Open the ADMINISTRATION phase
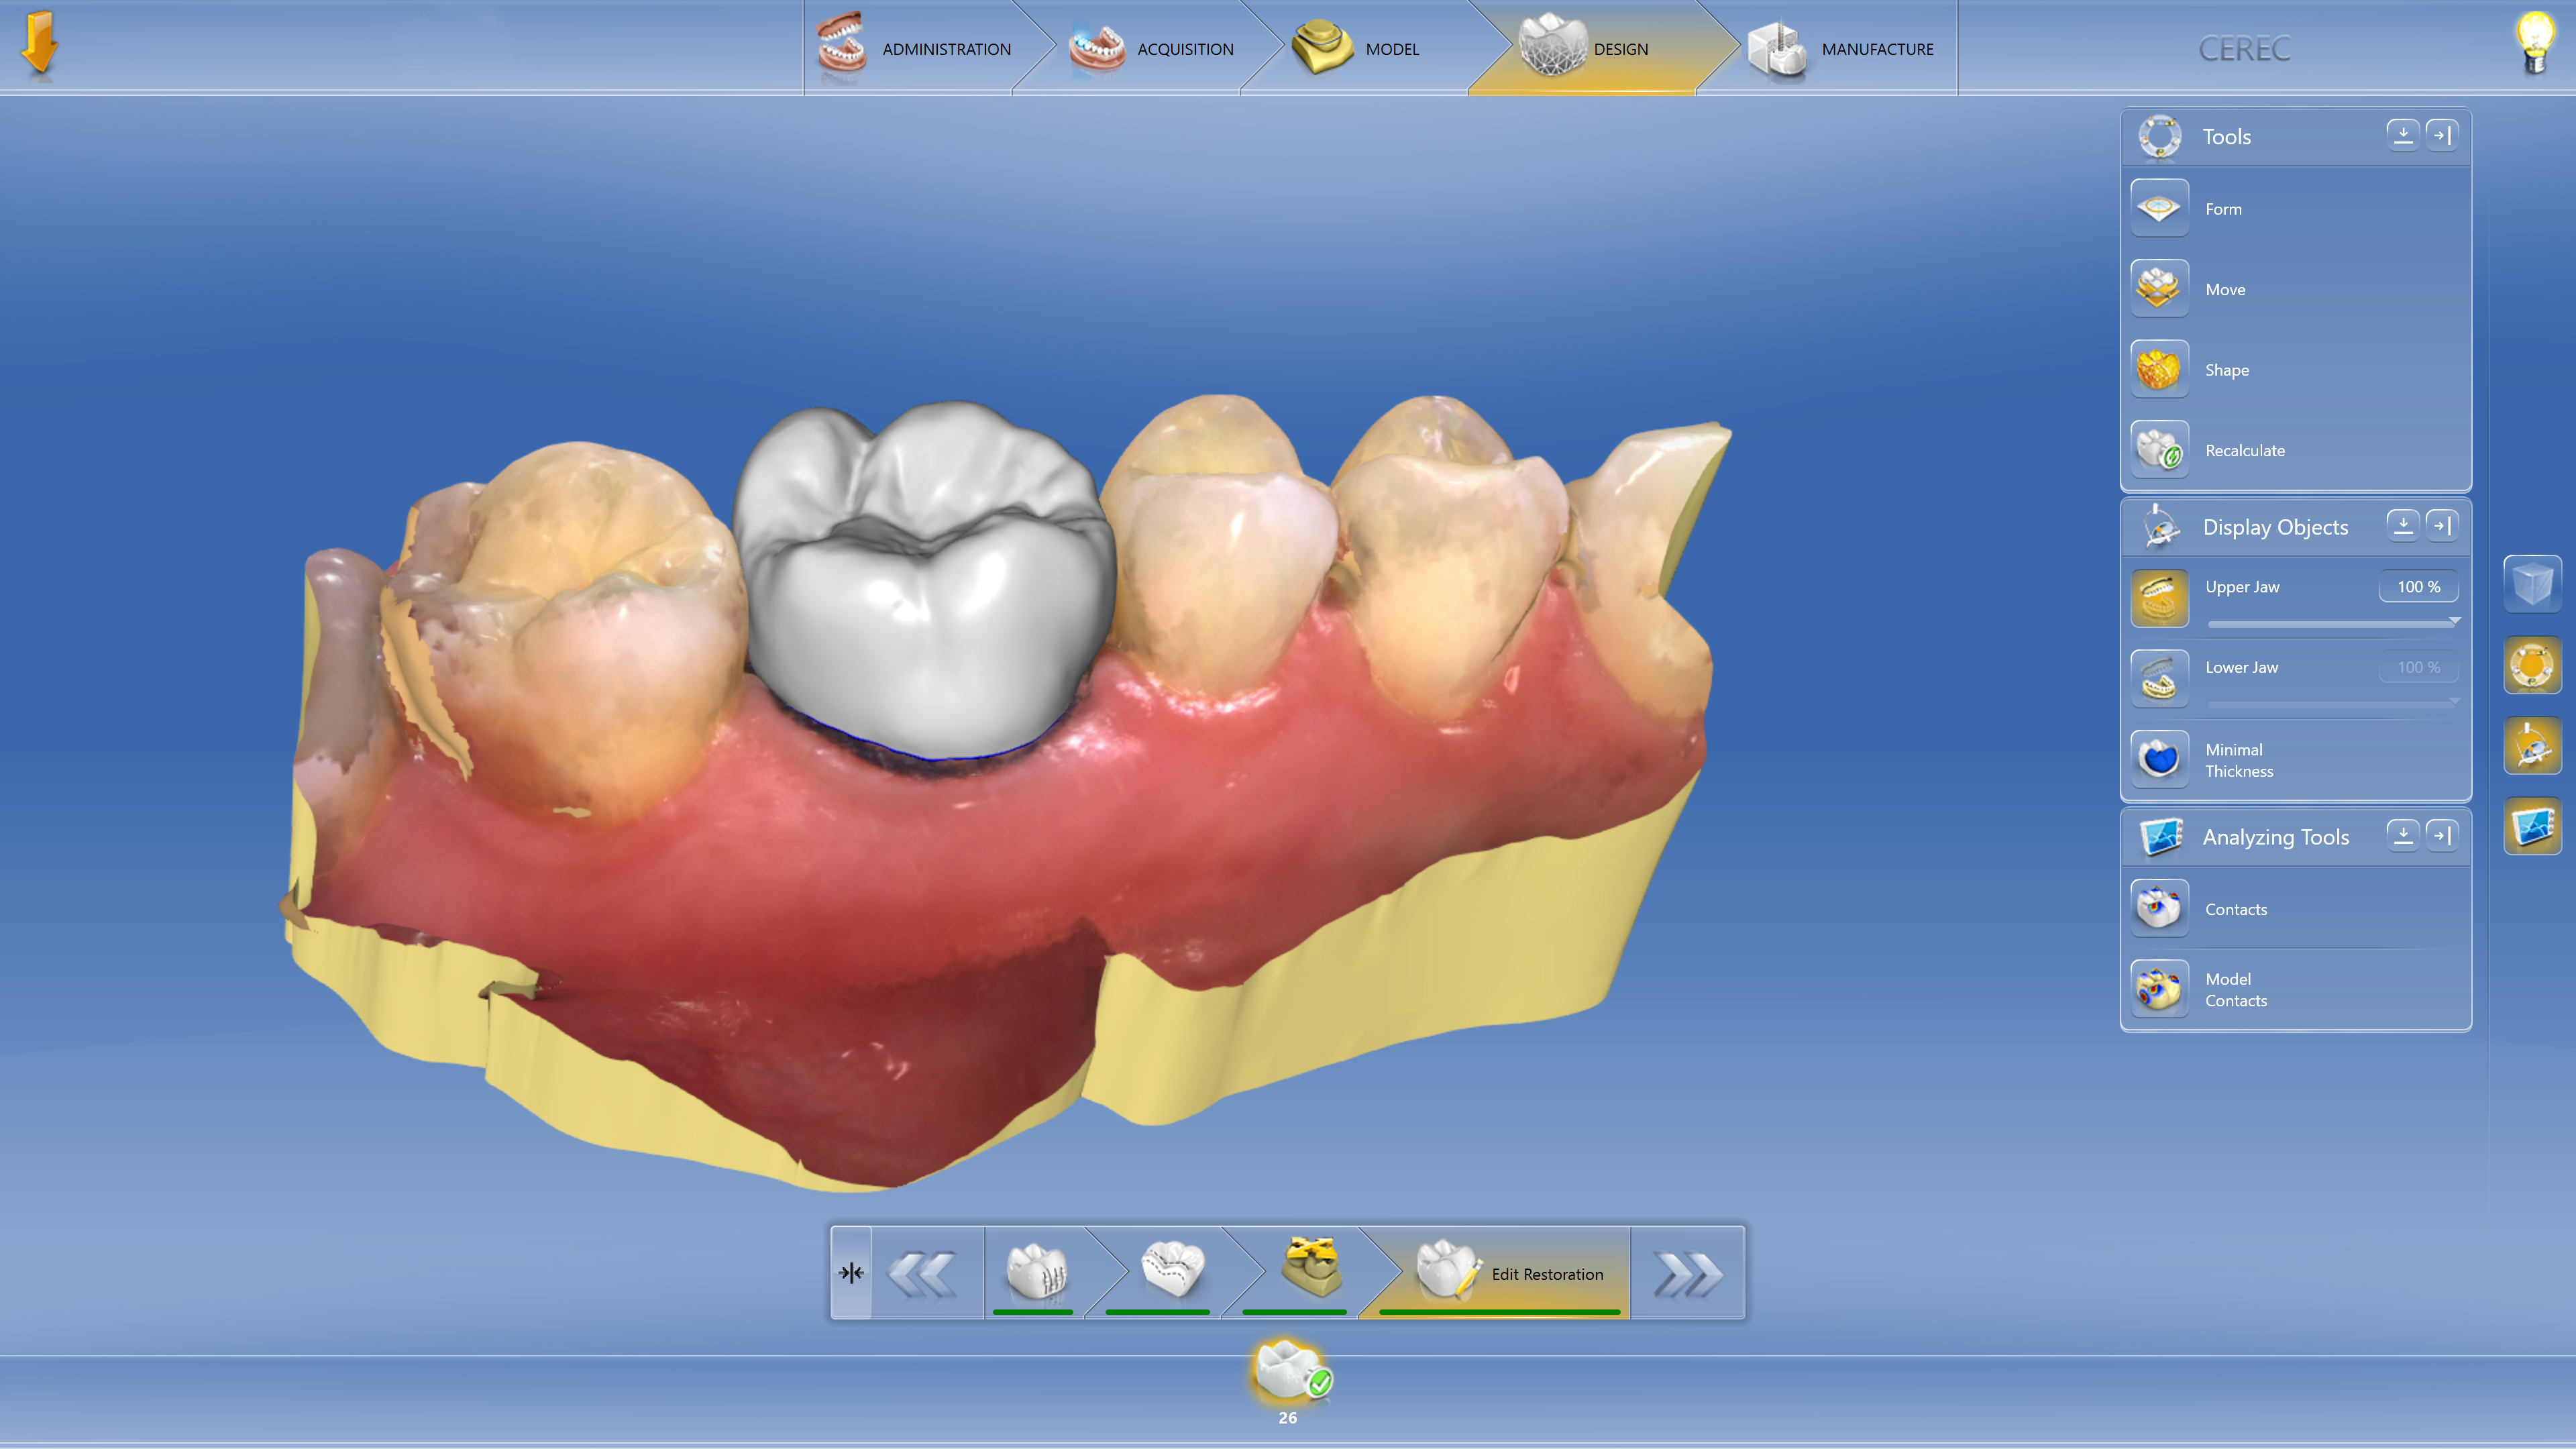 (x=913, y=48)
